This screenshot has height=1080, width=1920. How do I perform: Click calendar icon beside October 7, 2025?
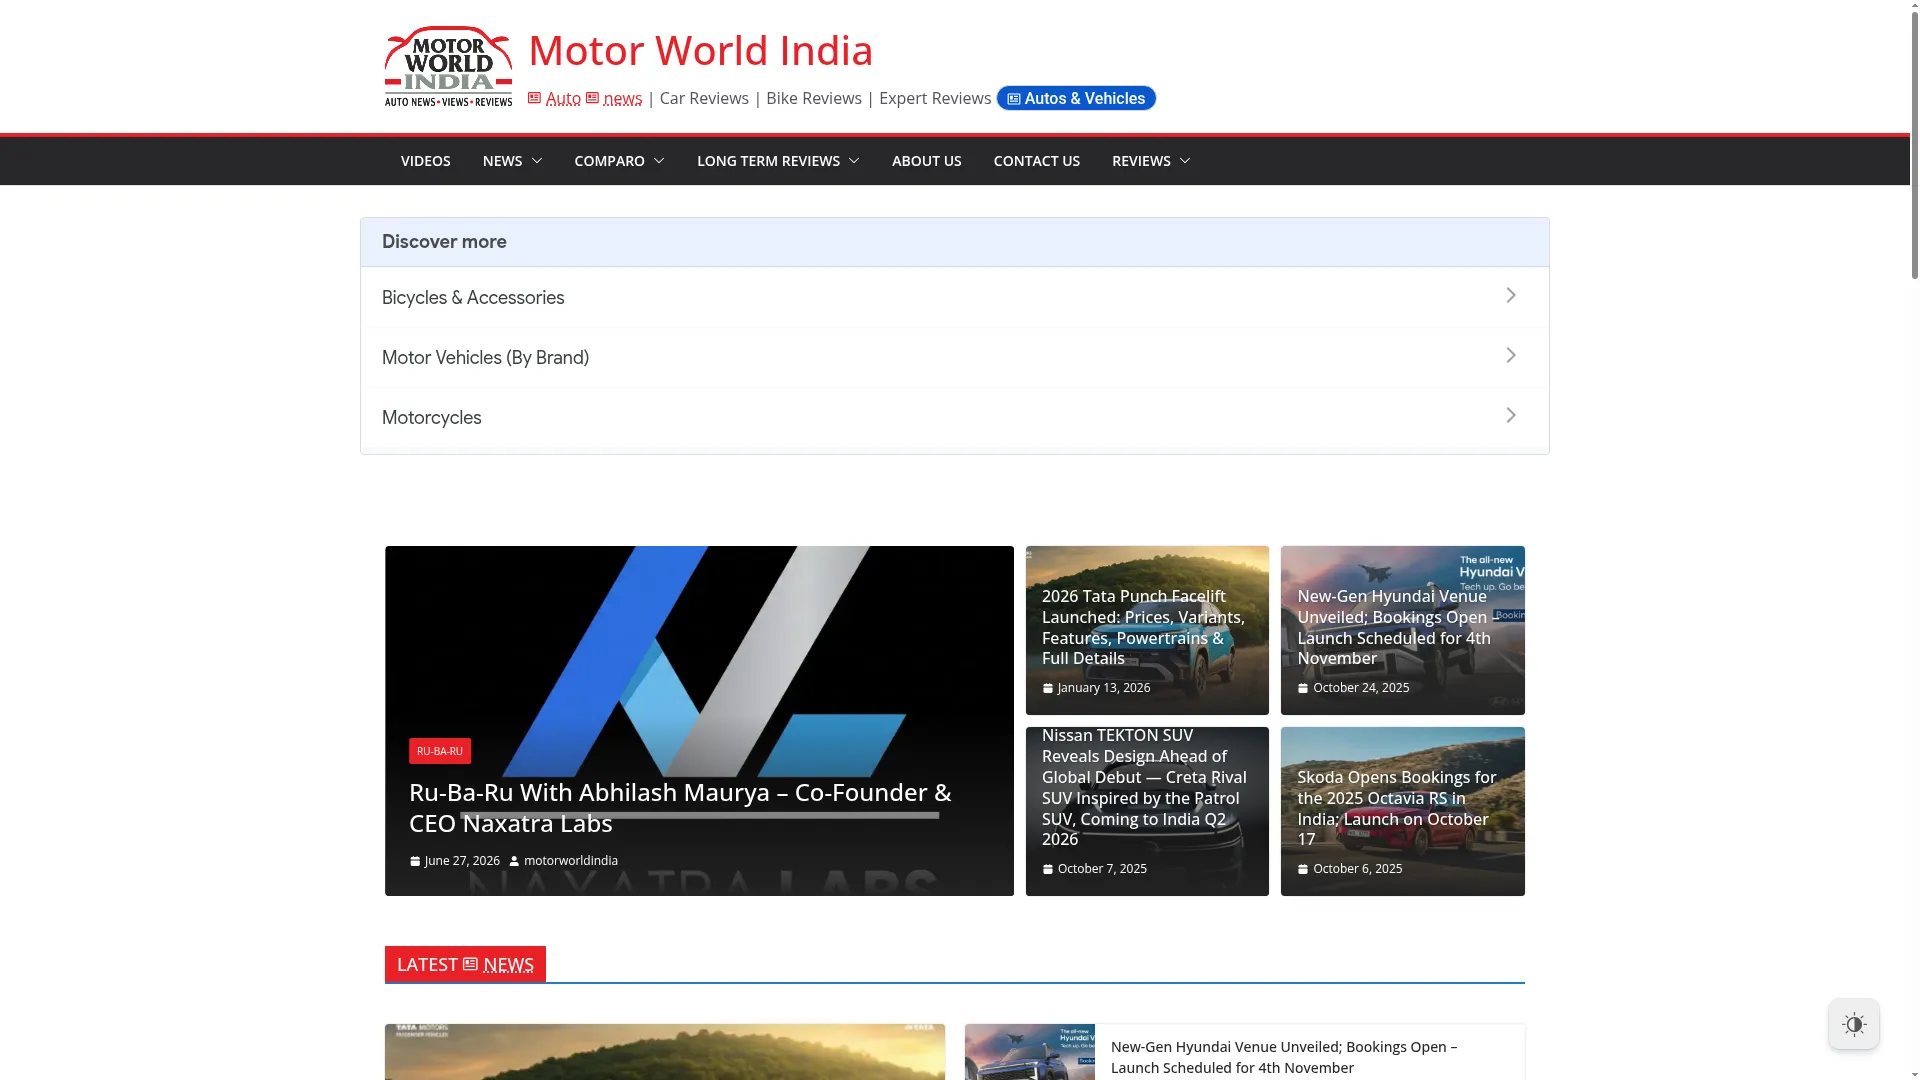(1048, 870)
